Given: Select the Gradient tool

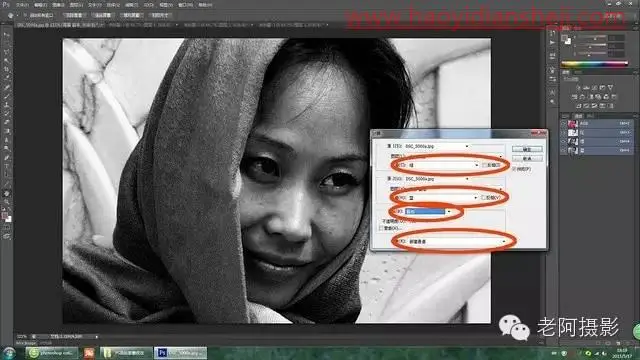Looking at the screenshot, I should click(7, 131).
